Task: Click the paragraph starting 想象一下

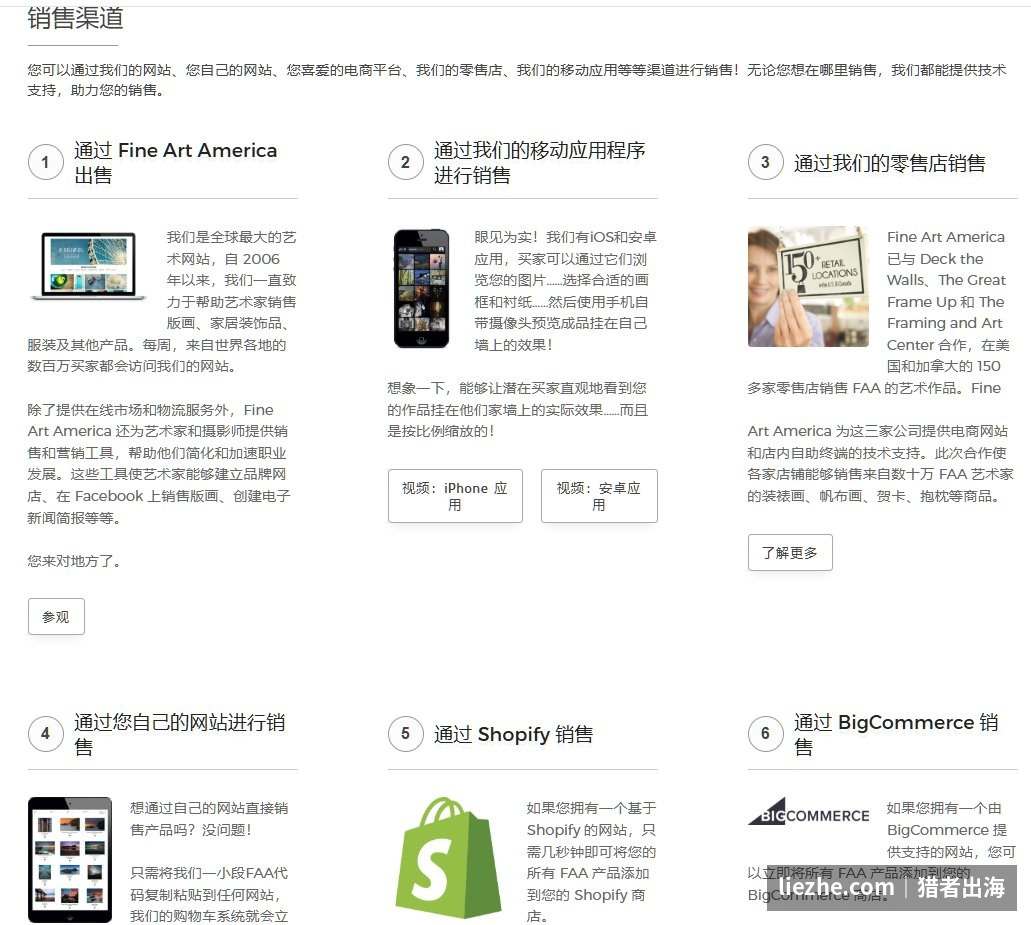Action: coord(517,410)
